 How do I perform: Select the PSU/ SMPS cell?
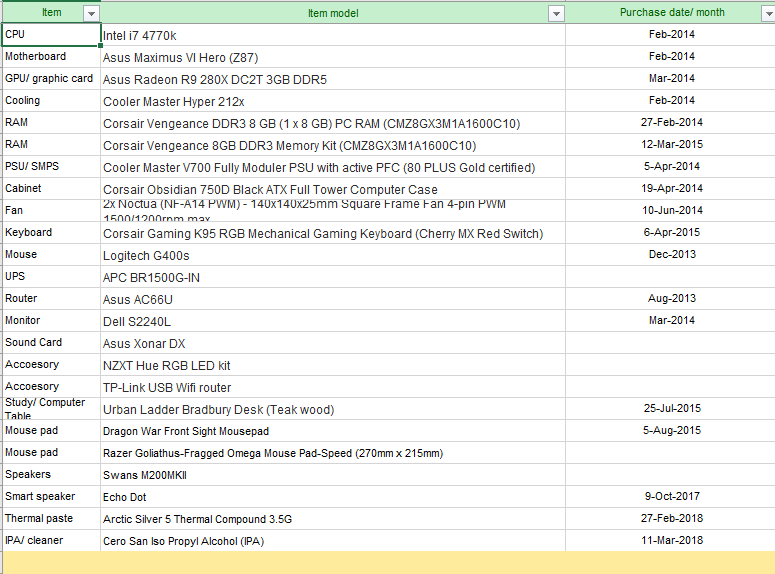pos(51,167)
